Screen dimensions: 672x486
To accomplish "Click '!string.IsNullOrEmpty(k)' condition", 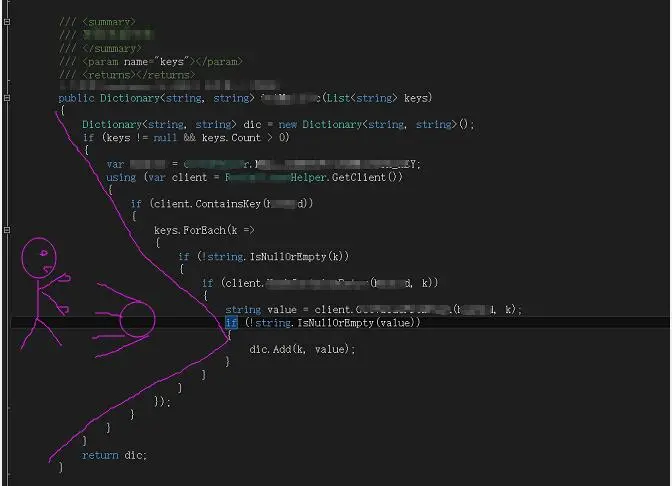I will pyautogui.click(x=273, y=257).
